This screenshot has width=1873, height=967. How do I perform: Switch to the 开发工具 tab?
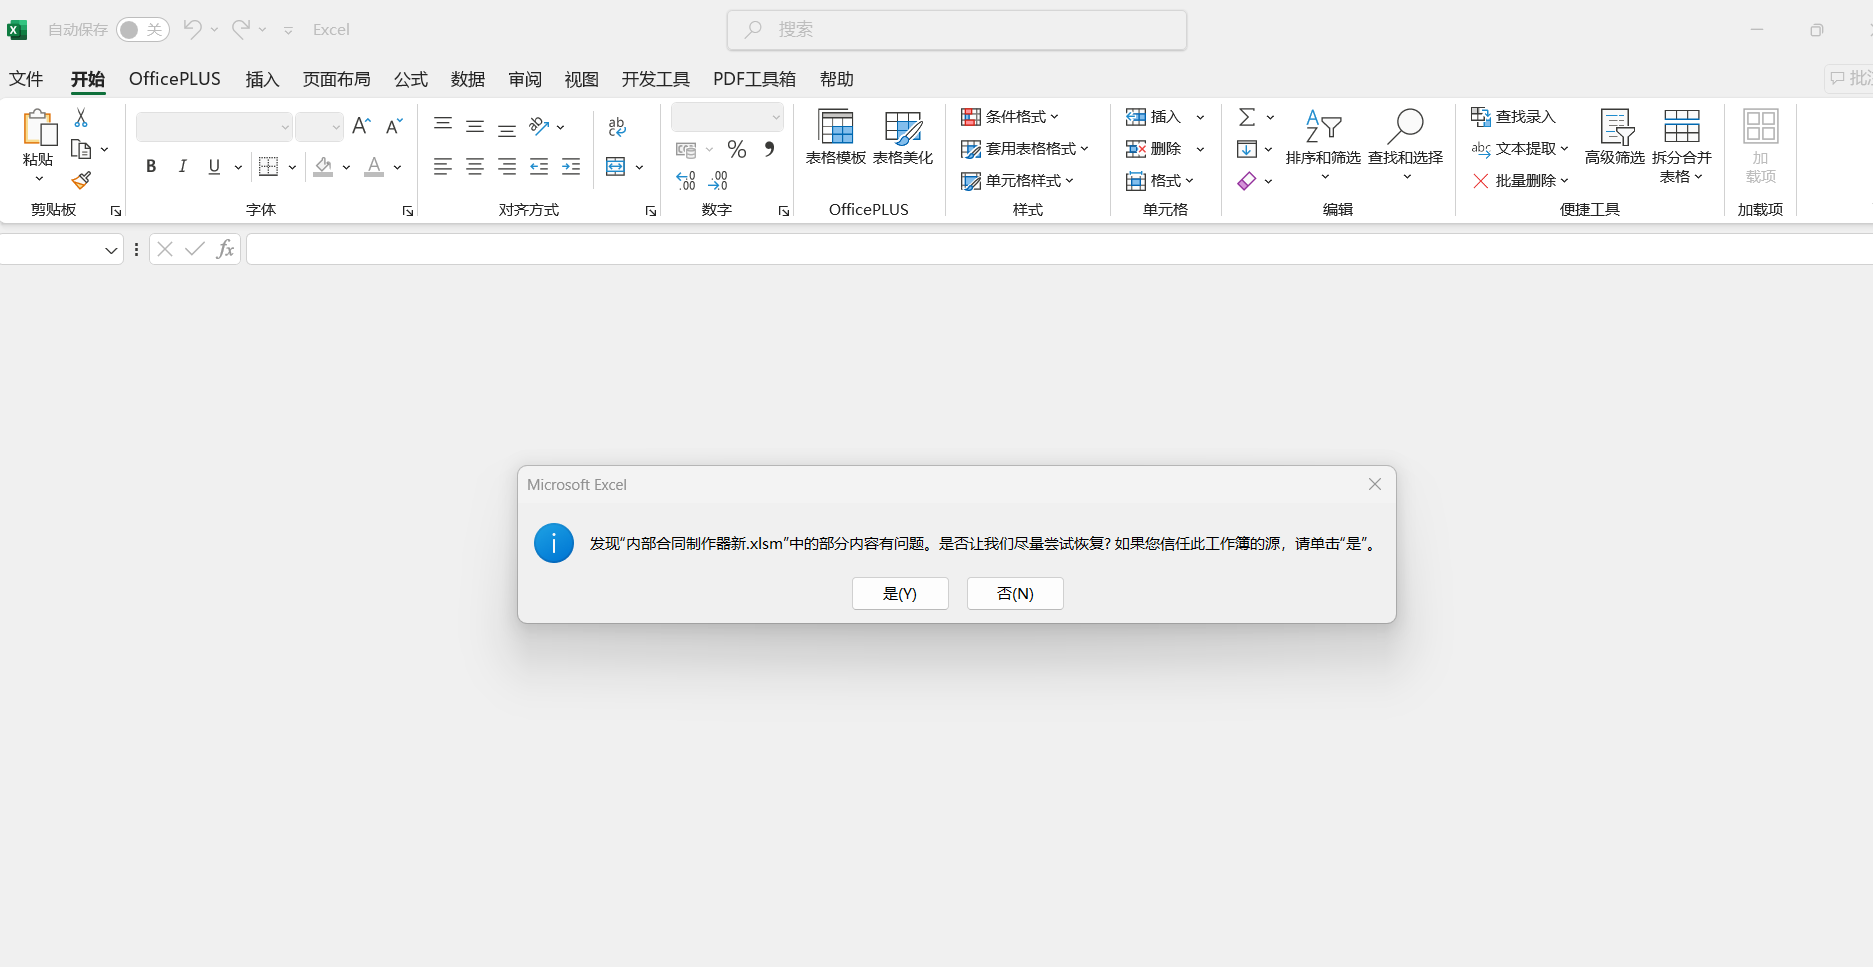tap(656, 79)
